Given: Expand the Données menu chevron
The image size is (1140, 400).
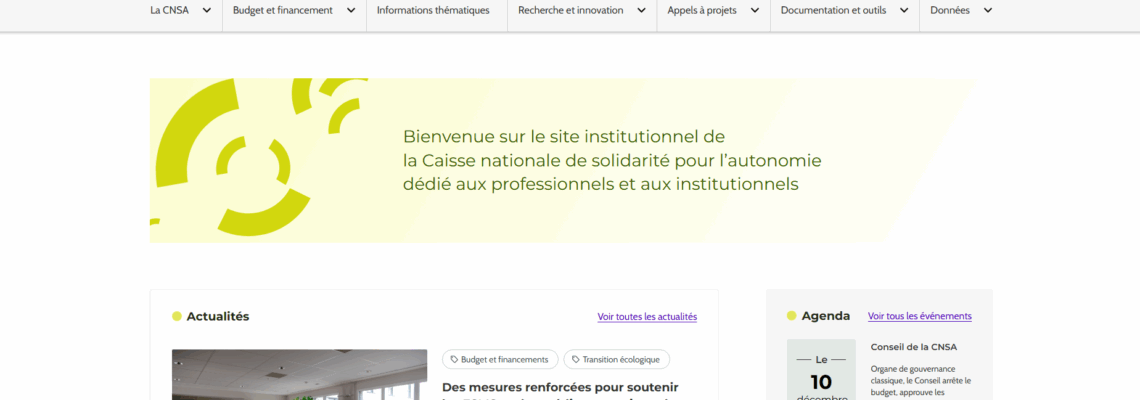Looking at the screenshot, I should (987, 11).
